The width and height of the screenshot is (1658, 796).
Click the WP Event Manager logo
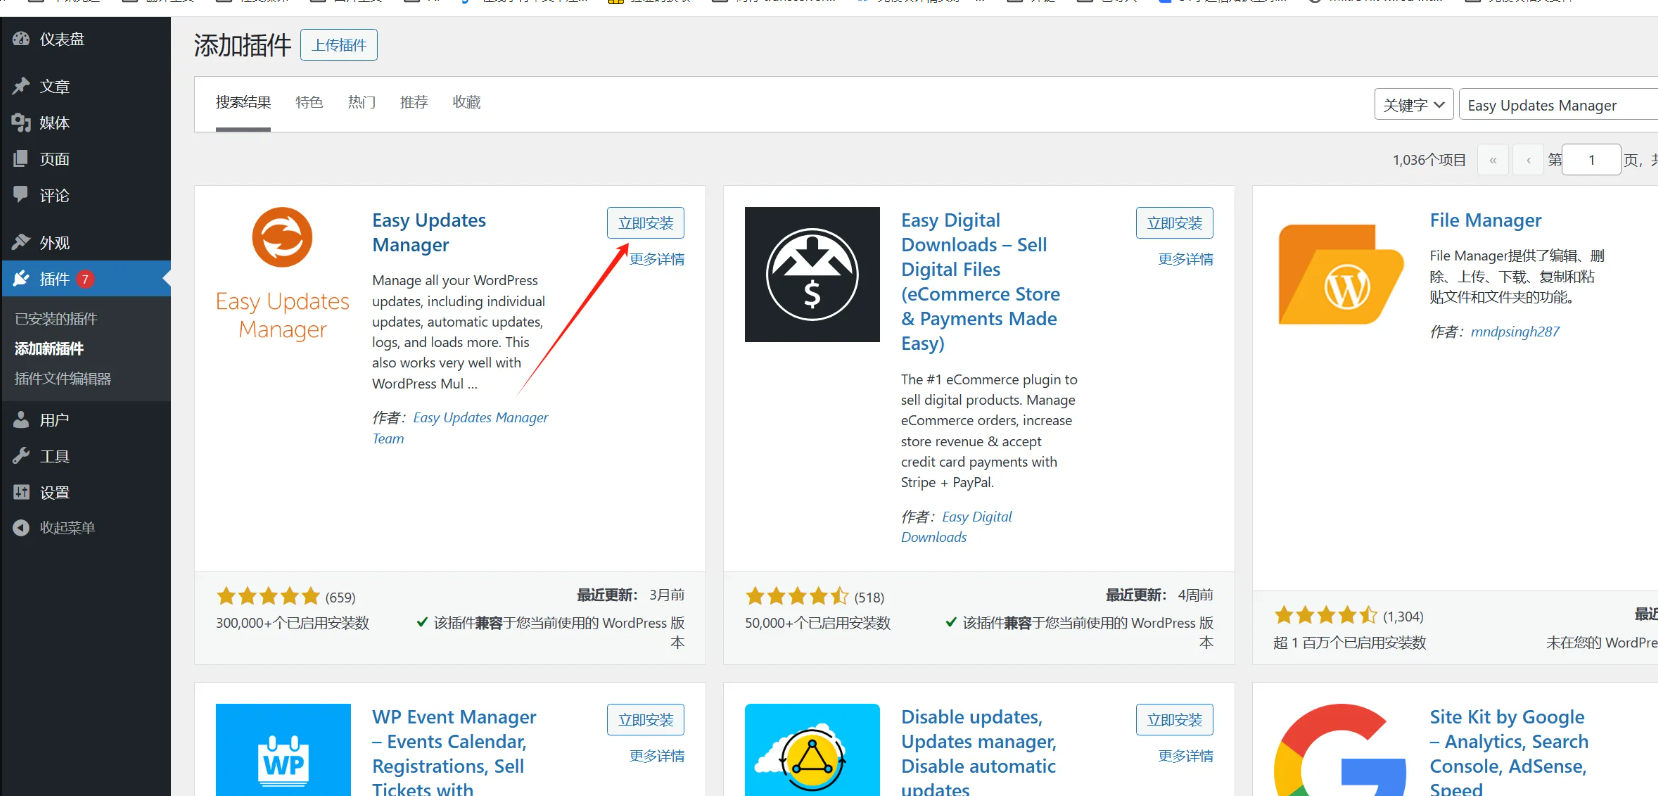tap(283, 750)
